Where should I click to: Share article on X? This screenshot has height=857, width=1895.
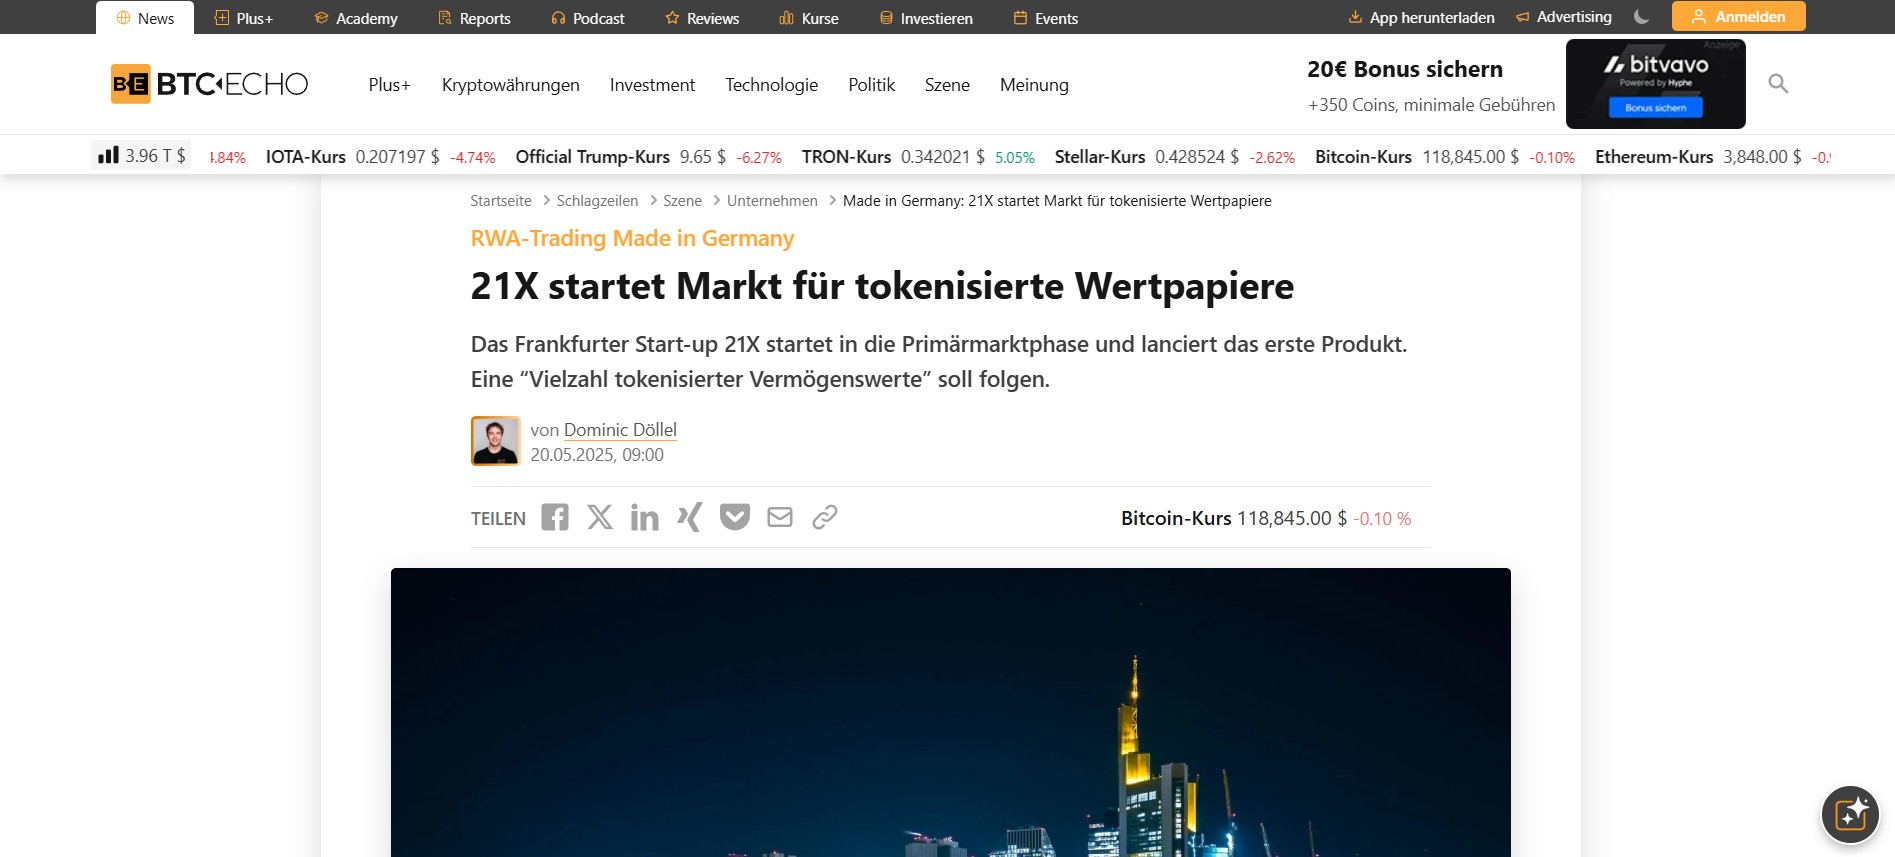point(600,517)
